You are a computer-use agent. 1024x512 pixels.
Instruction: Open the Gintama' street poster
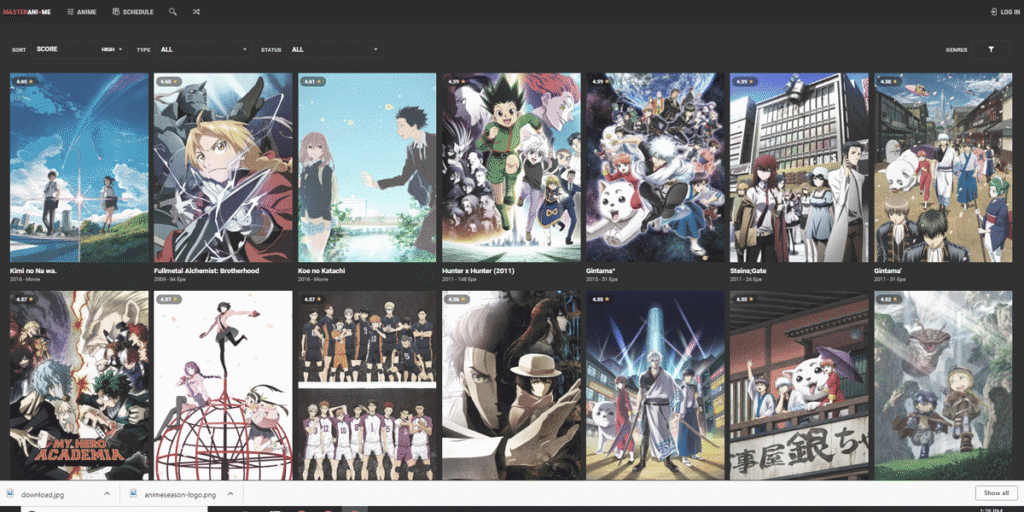[943, 167]
